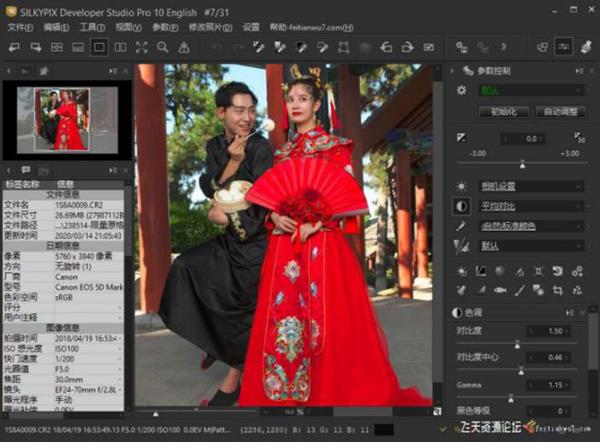Expand the 平均对比 tone dropdown
This screenshot has width=600, height=442.
(x=530, y=206)
